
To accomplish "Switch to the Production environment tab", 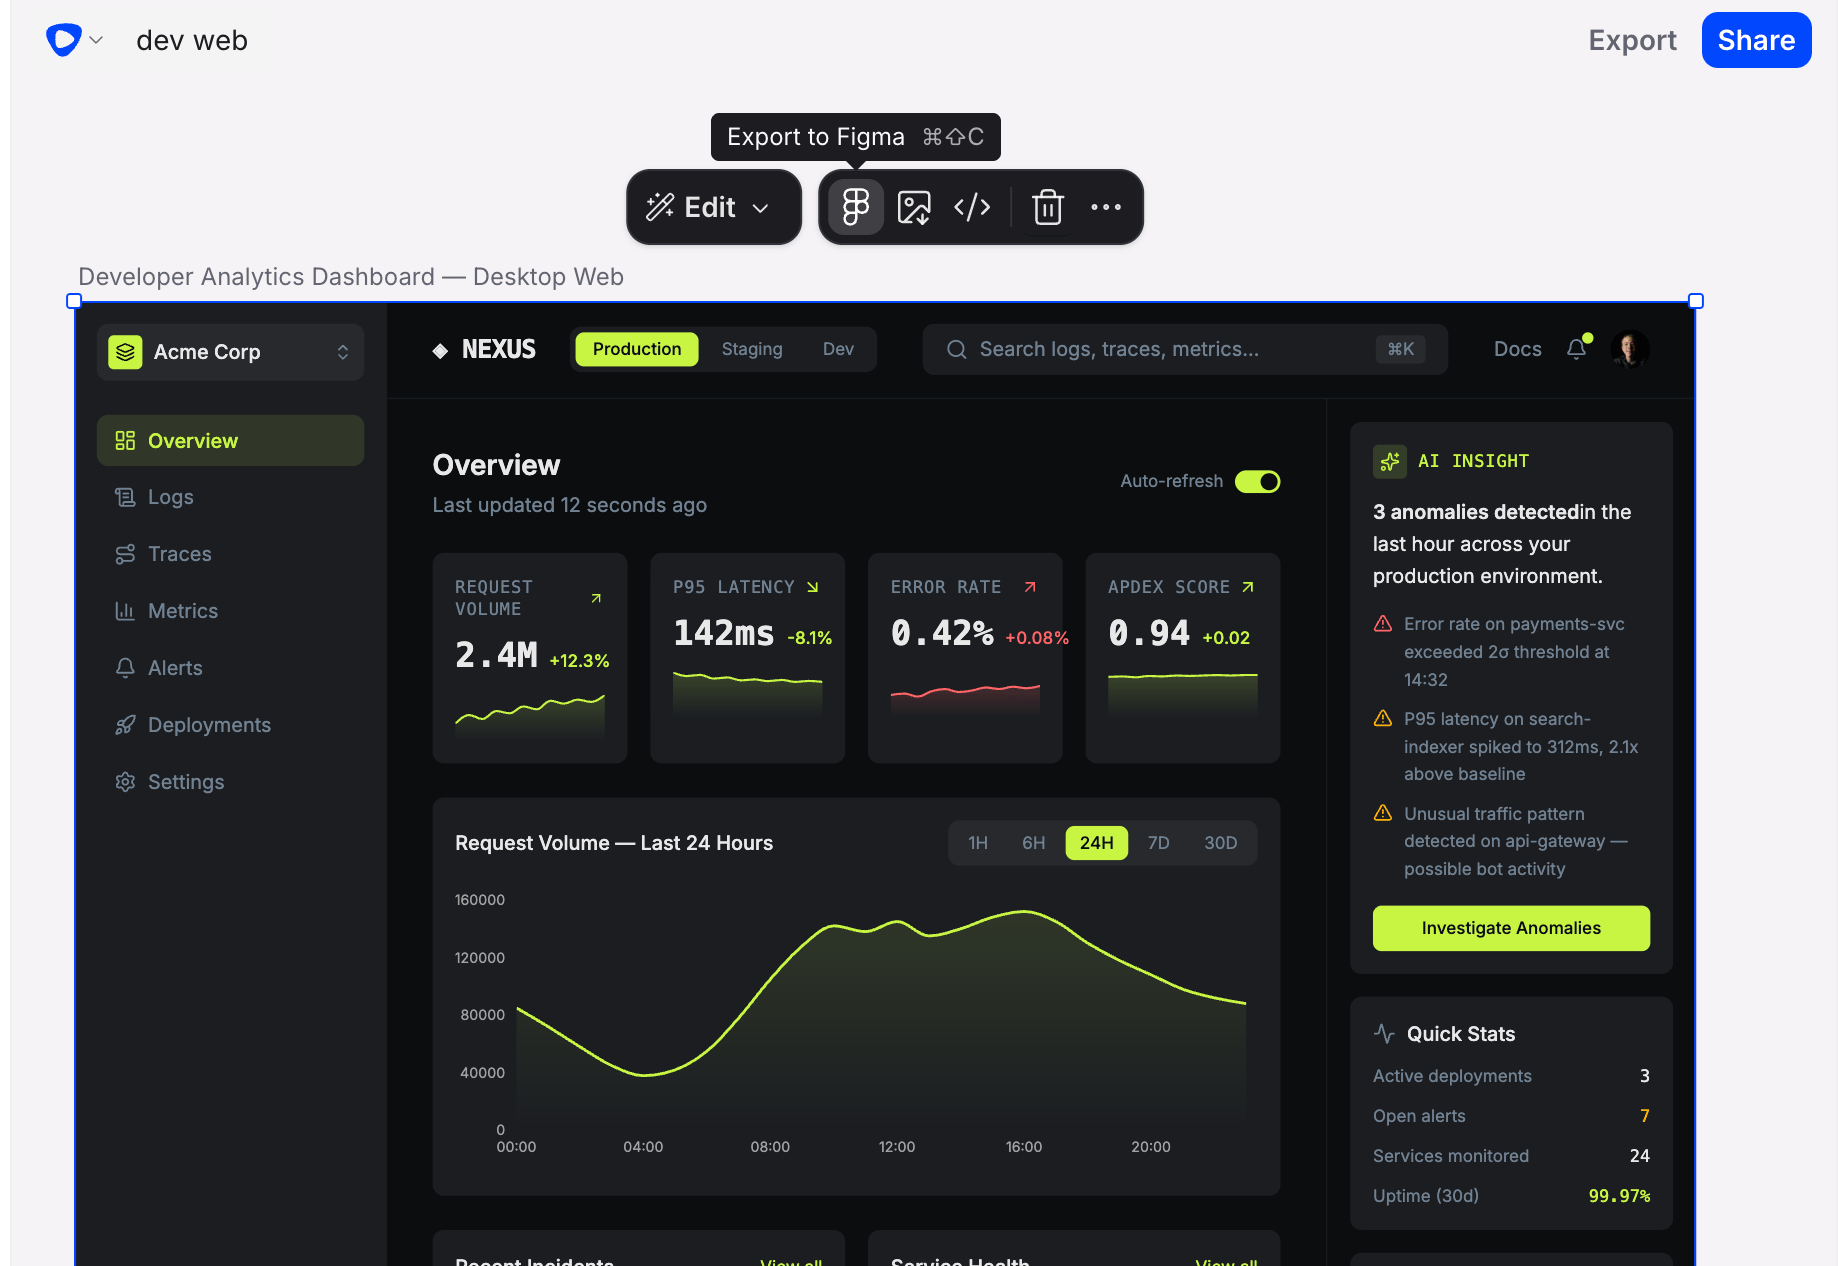I will (x=637, y=349).
